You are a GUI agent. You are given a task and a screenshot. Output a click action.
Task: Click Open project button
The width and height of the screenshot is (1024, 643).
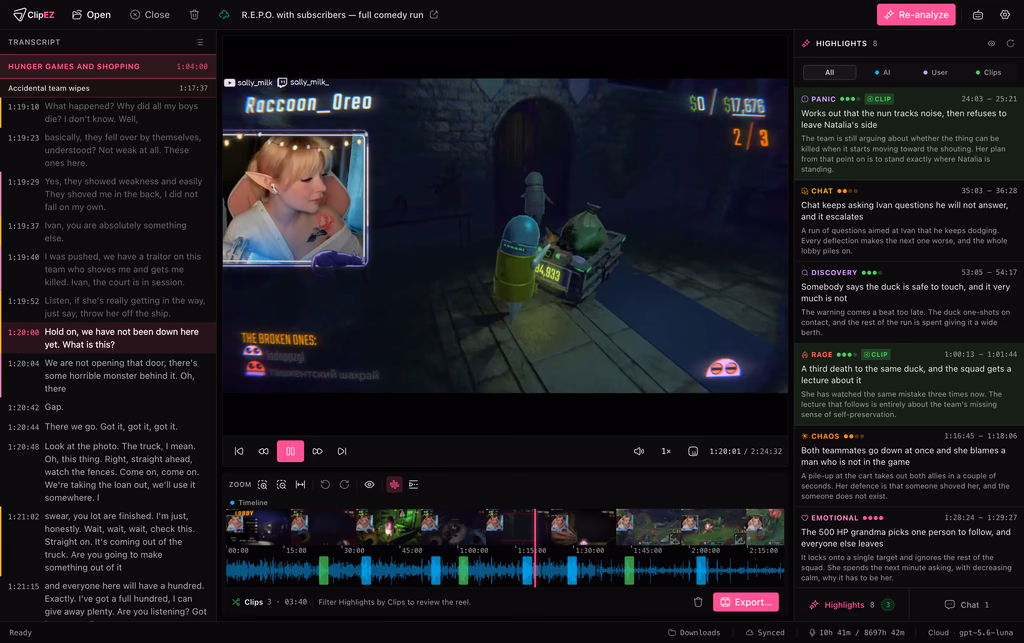click(91, 14)
